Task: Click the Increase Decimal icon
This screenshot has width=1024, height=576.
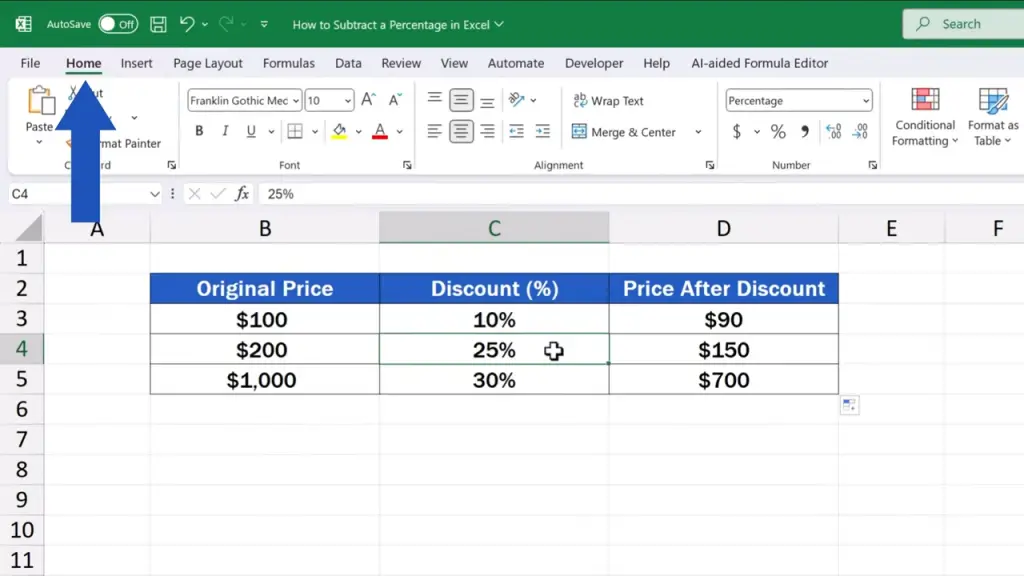Action: [x=833, y=132]
